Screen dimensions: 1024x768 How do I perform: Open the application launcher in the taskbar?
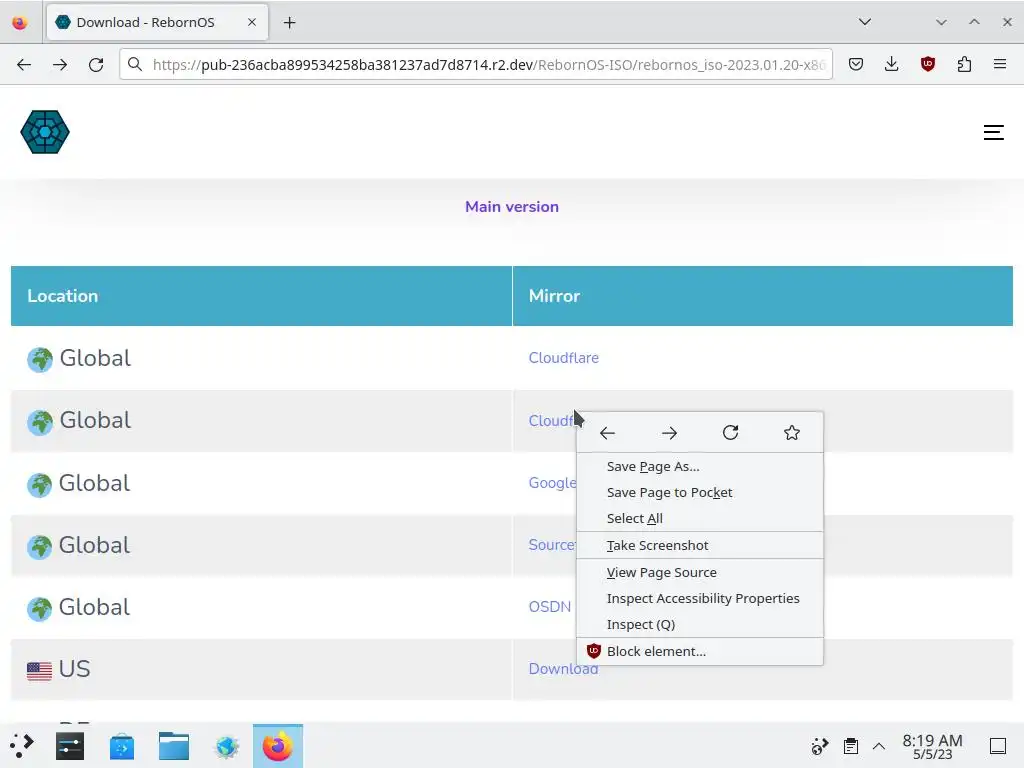(22, 746)
